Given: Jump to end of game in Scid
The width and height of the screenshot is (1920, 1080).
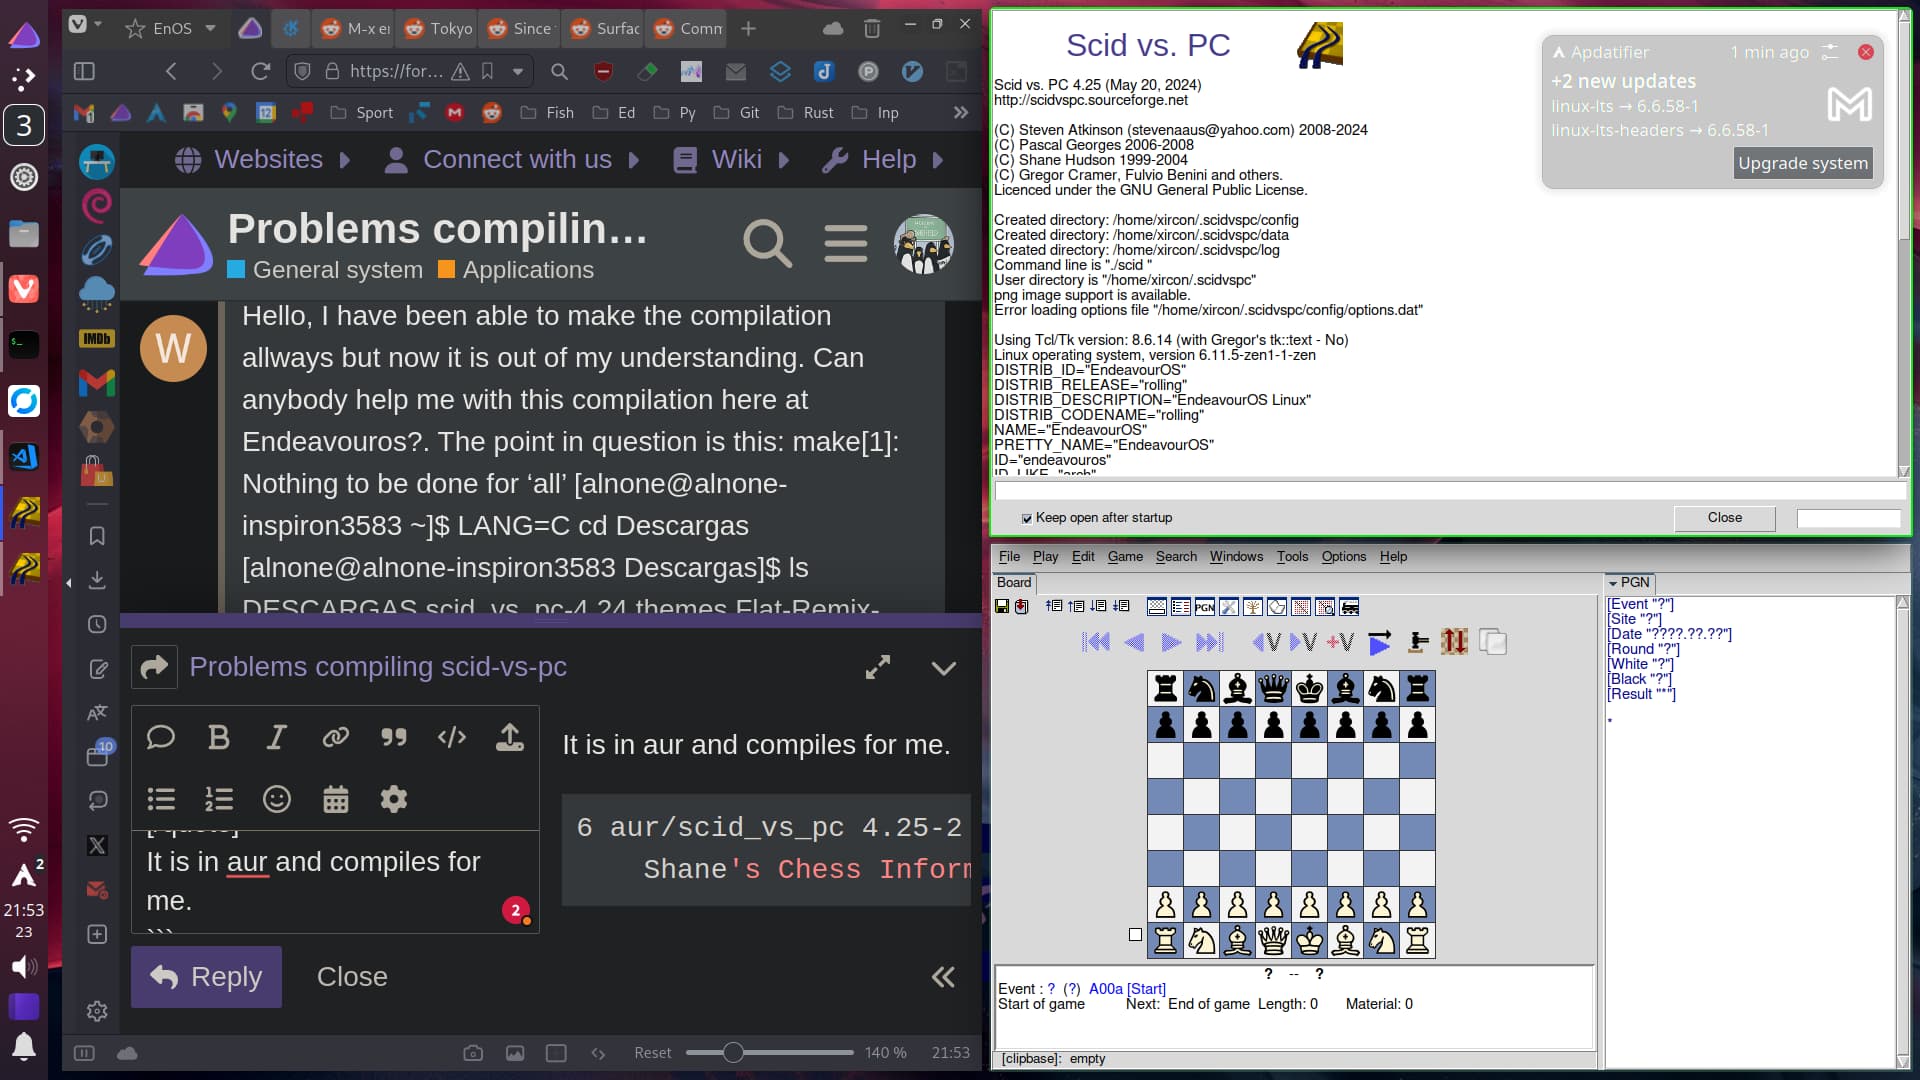Looking at the screenshot, I should [1210, 642].
